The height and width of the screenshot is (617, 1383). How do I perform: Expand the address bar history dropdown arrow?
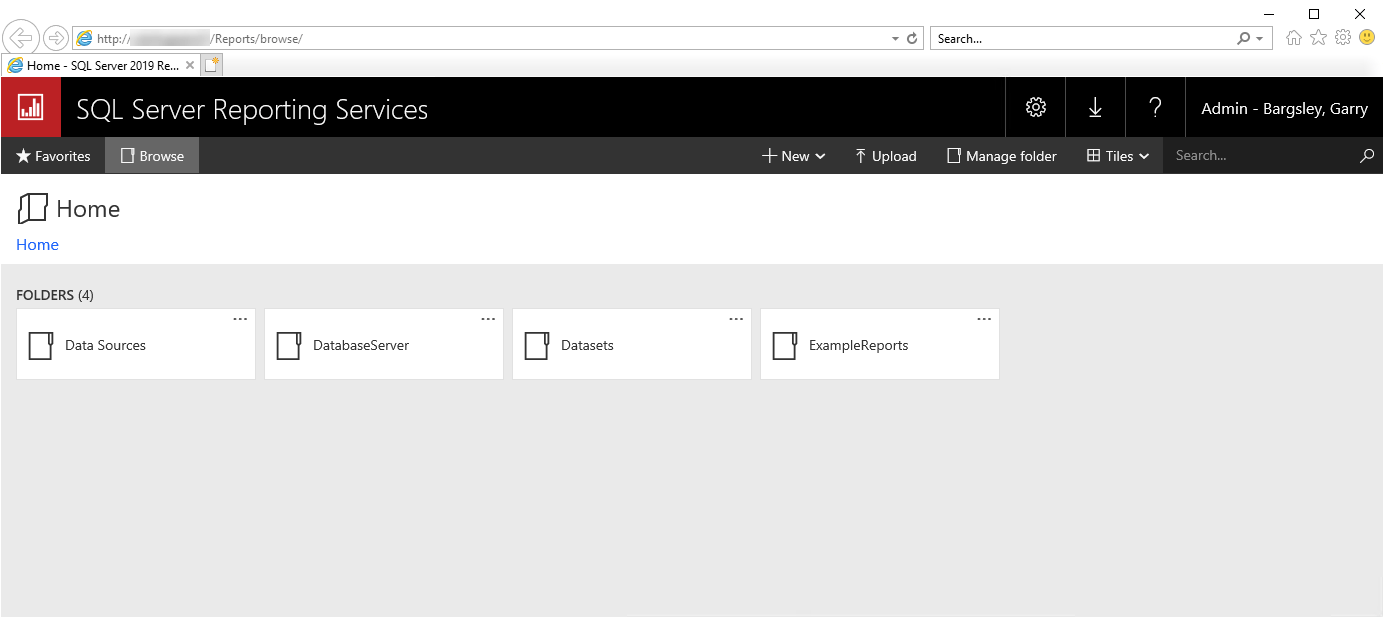click(x=895, y=39)
